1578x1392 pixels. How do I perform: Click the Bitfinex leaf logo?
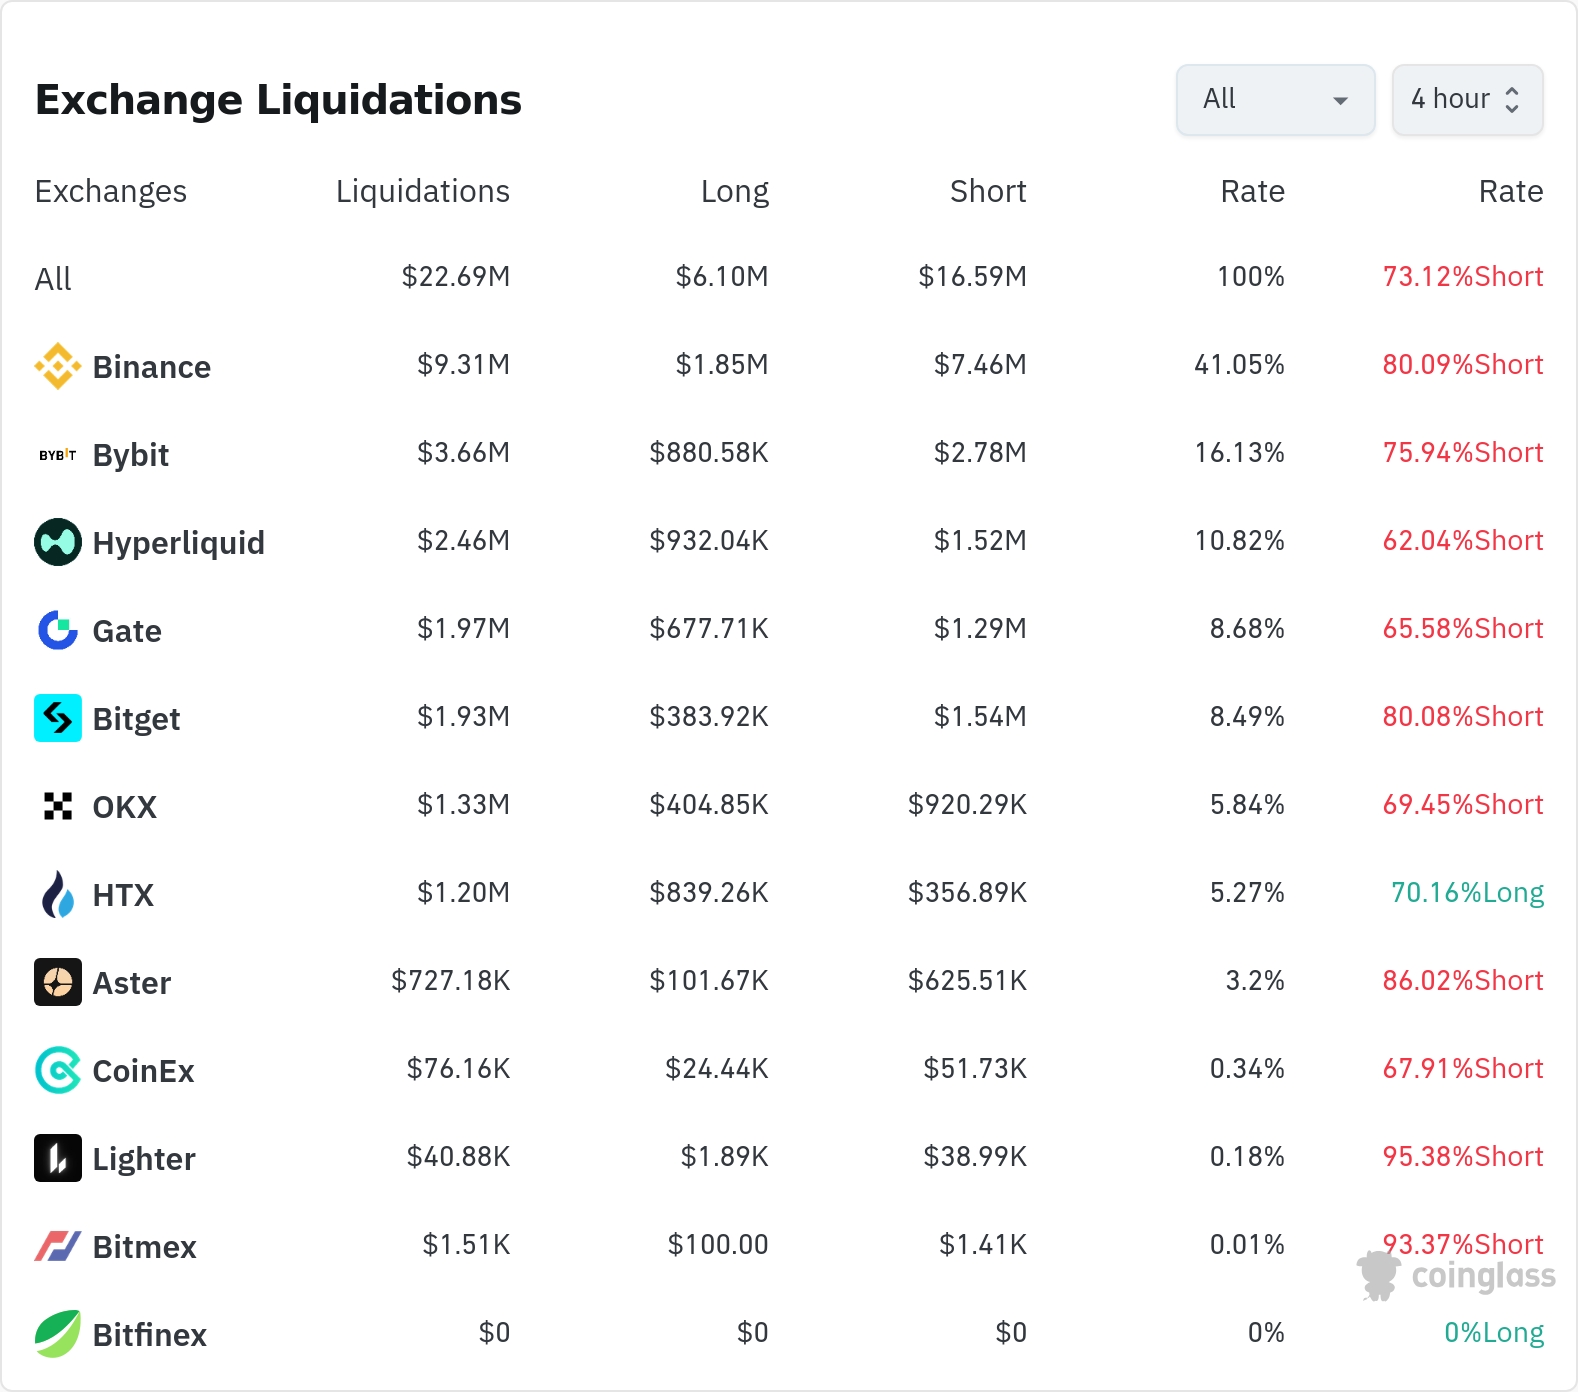tap(58, 1334)
